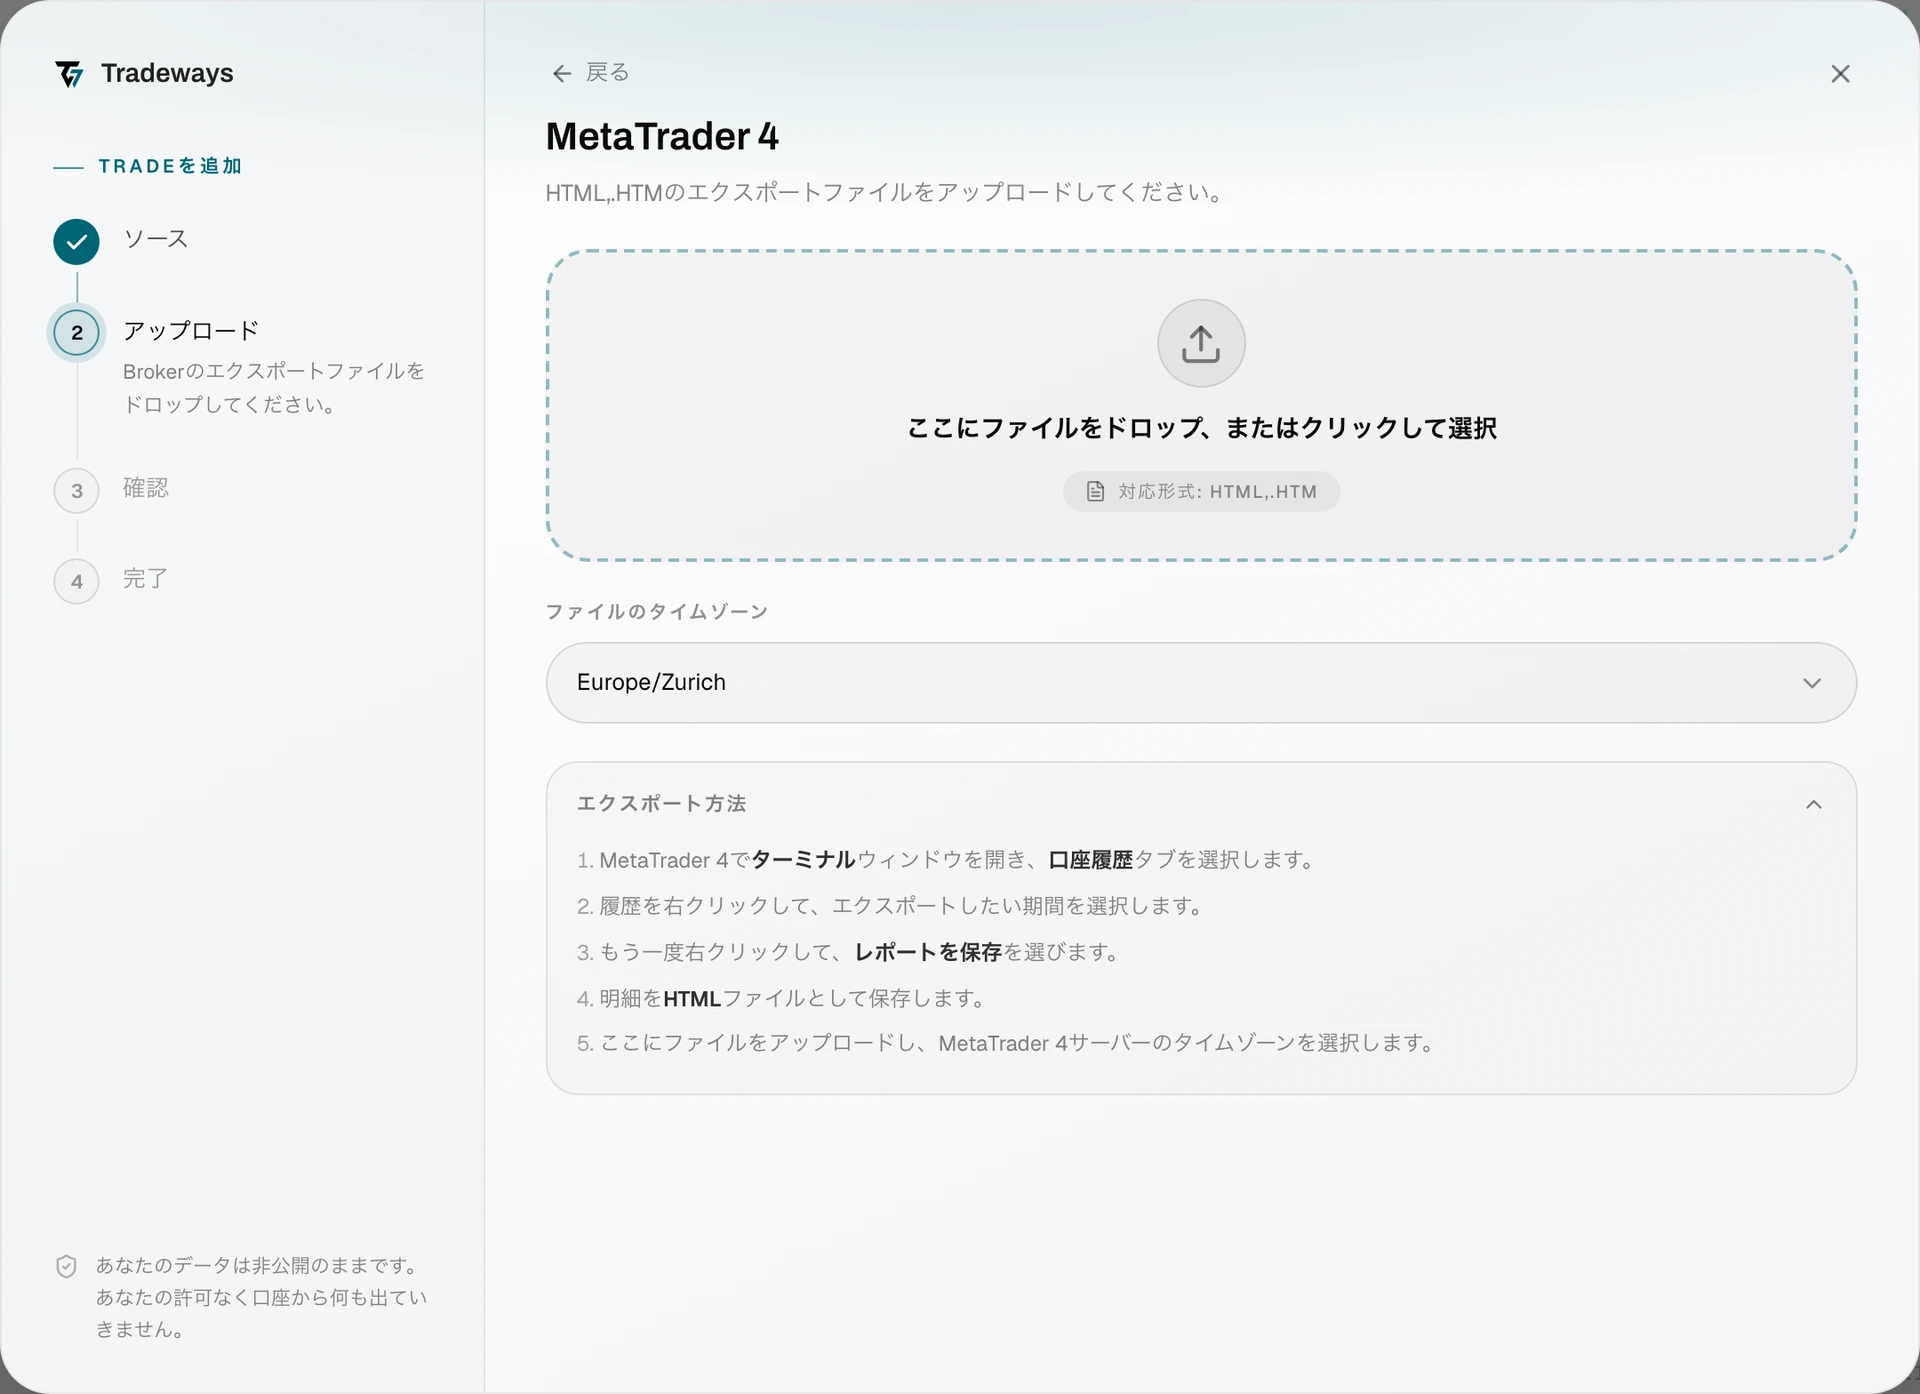Click instruction 1 about ターミナル window
1920x1394 pixels.
[946, 860]
